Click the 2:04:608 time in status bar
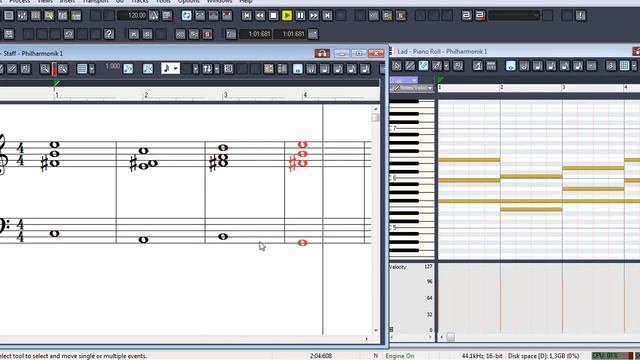This screenshot has height=360, width=640. tap(320, 356)
